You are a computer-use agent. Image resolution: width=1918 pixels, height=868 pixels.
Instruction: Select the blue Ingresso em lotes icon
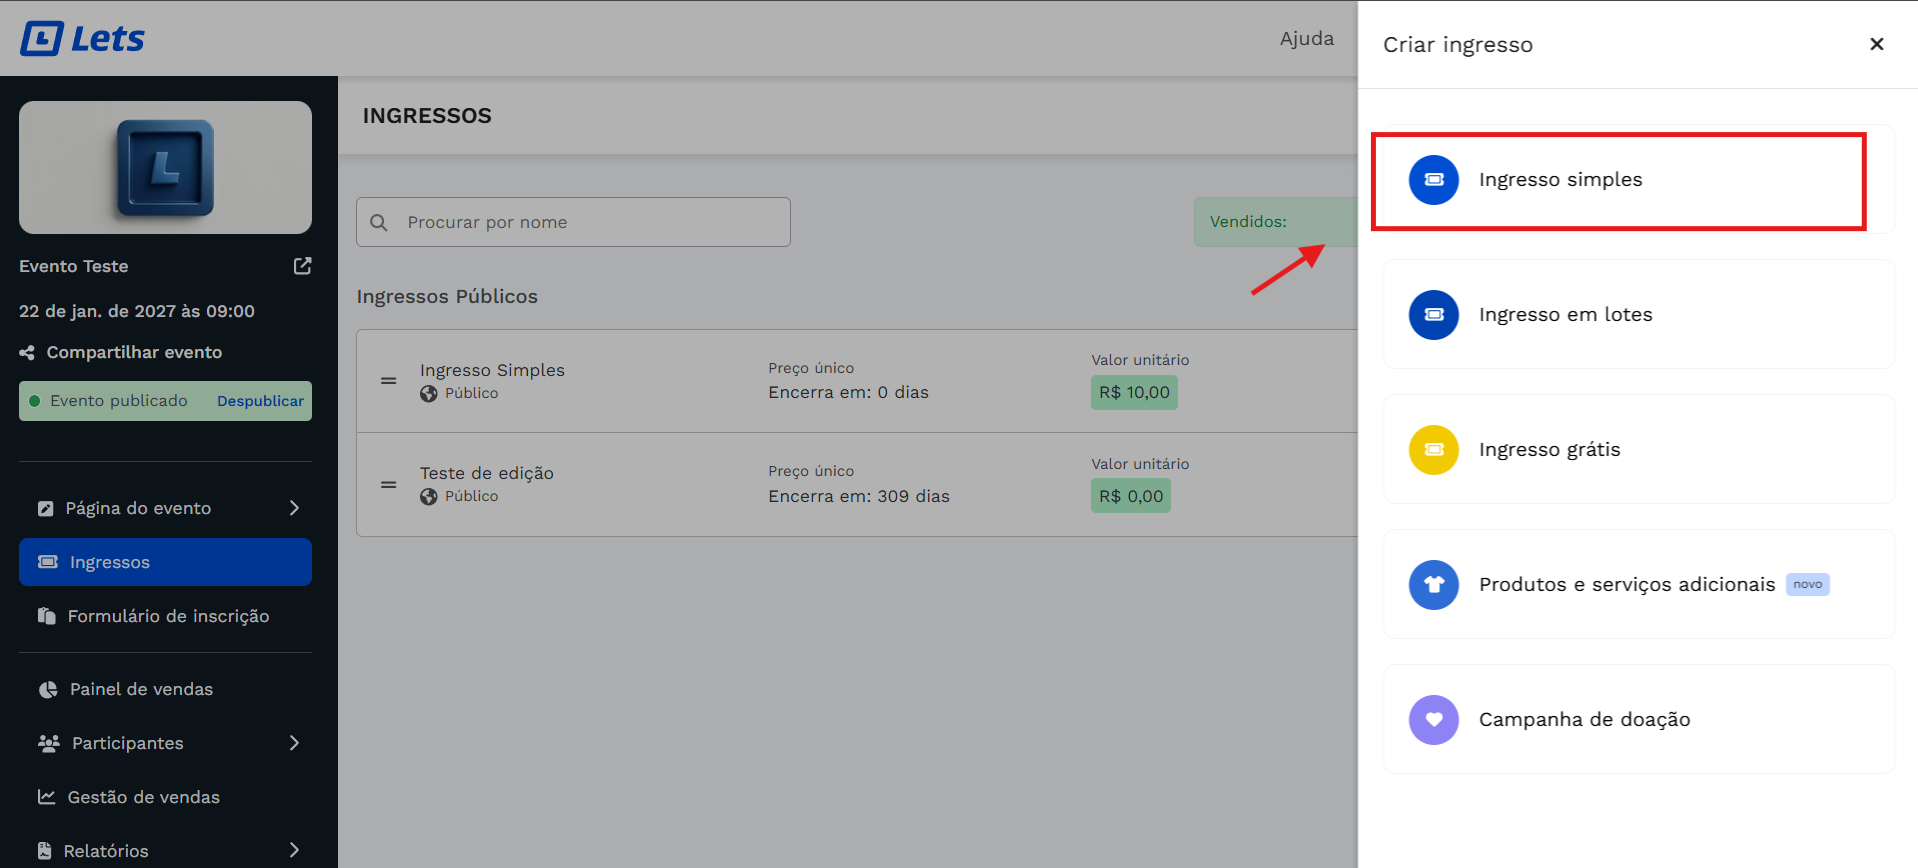tap(1433, 315)
